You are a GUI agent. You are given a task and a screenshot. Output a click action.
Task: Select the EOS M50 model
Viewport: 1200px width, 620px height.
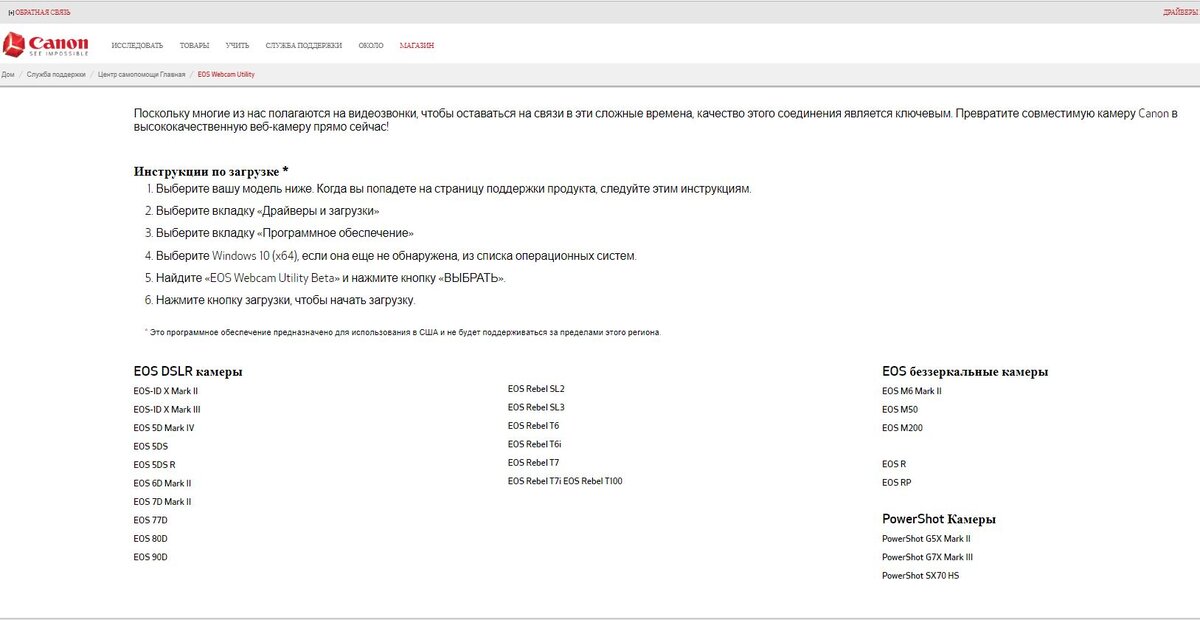(x=900, y=409)
